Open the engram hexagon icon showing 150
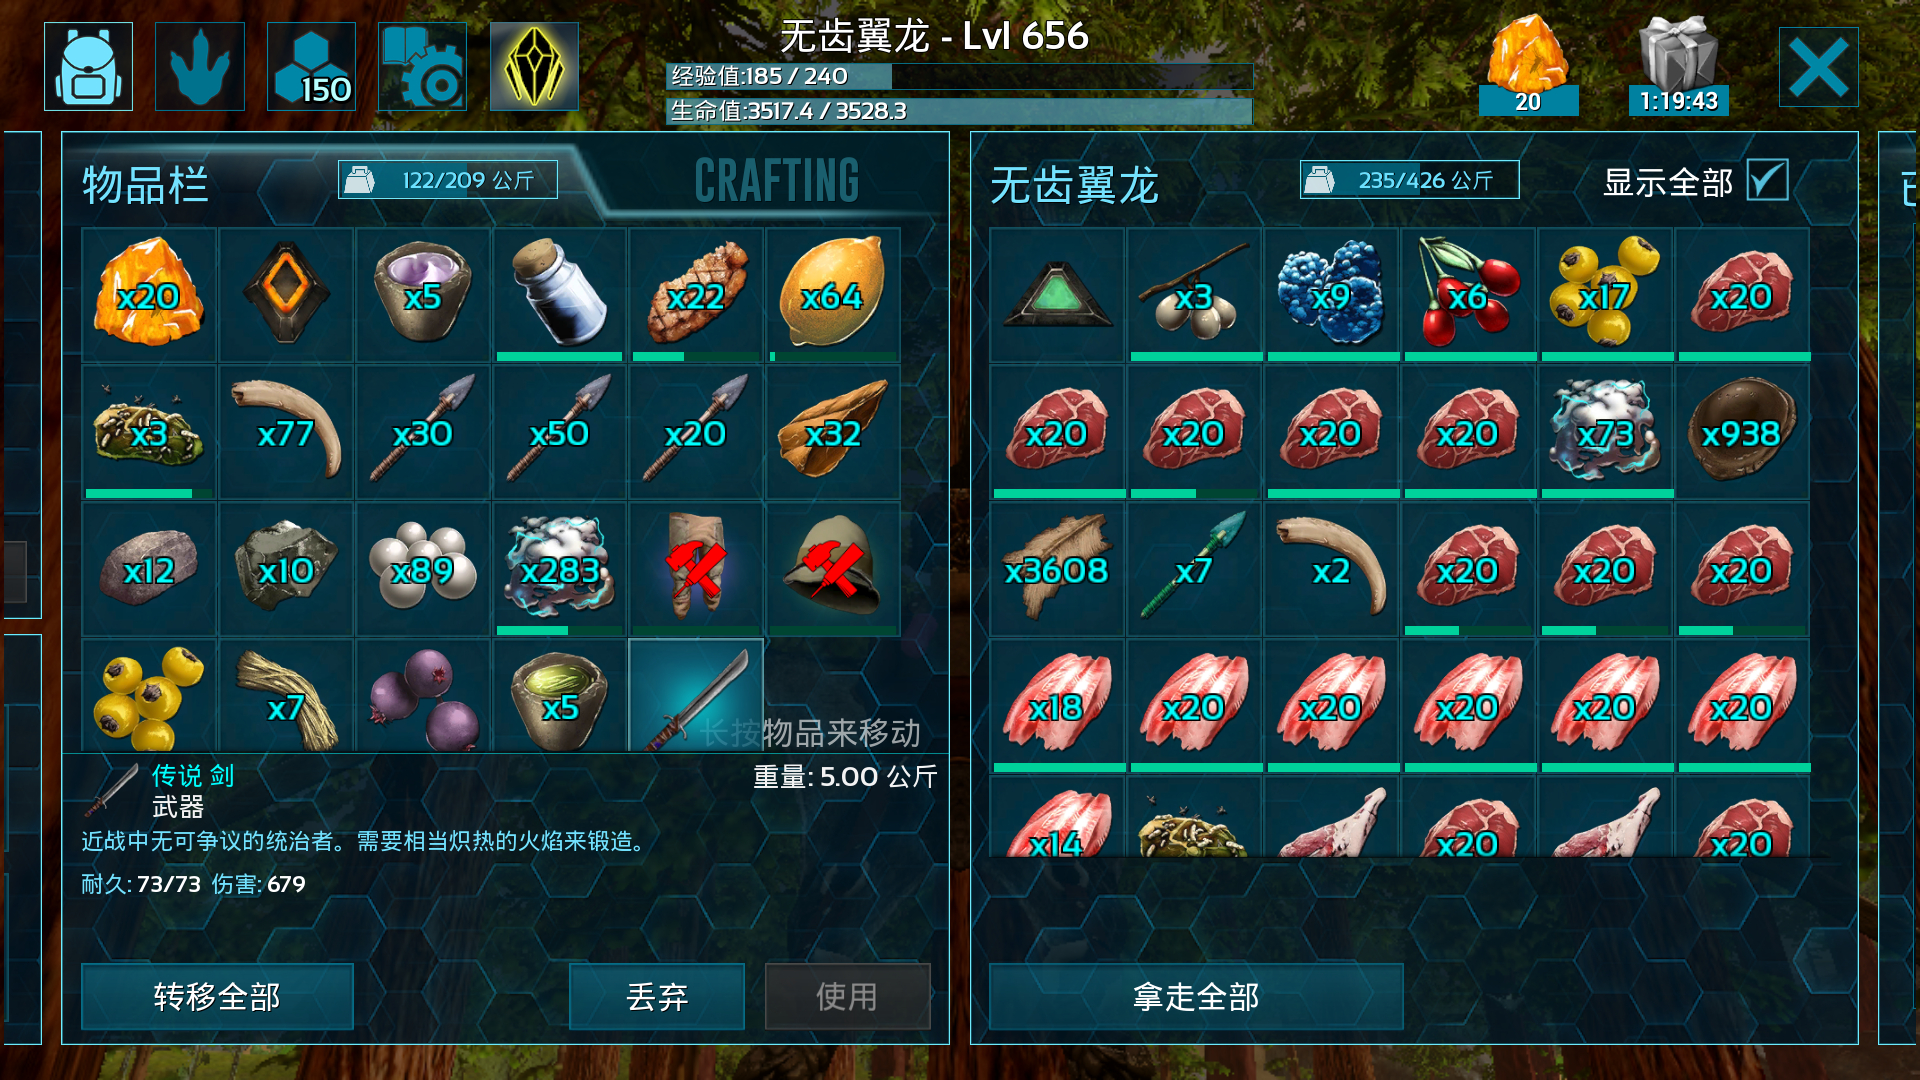Image resolution: width=1920 pixels, height=1080 pixels. [x=311, y=66]
